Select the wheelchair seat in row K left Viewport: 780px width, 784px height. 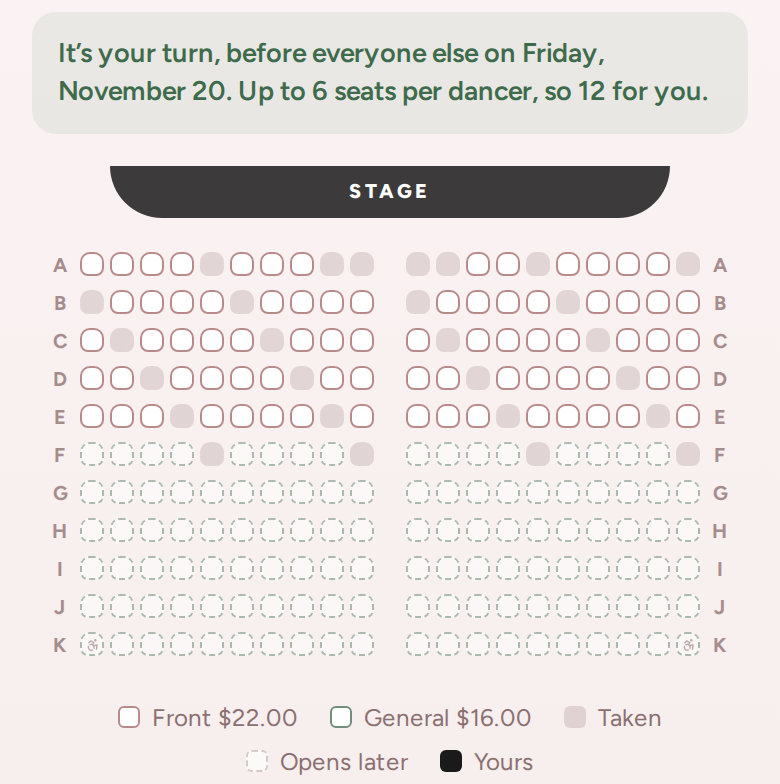92,645
